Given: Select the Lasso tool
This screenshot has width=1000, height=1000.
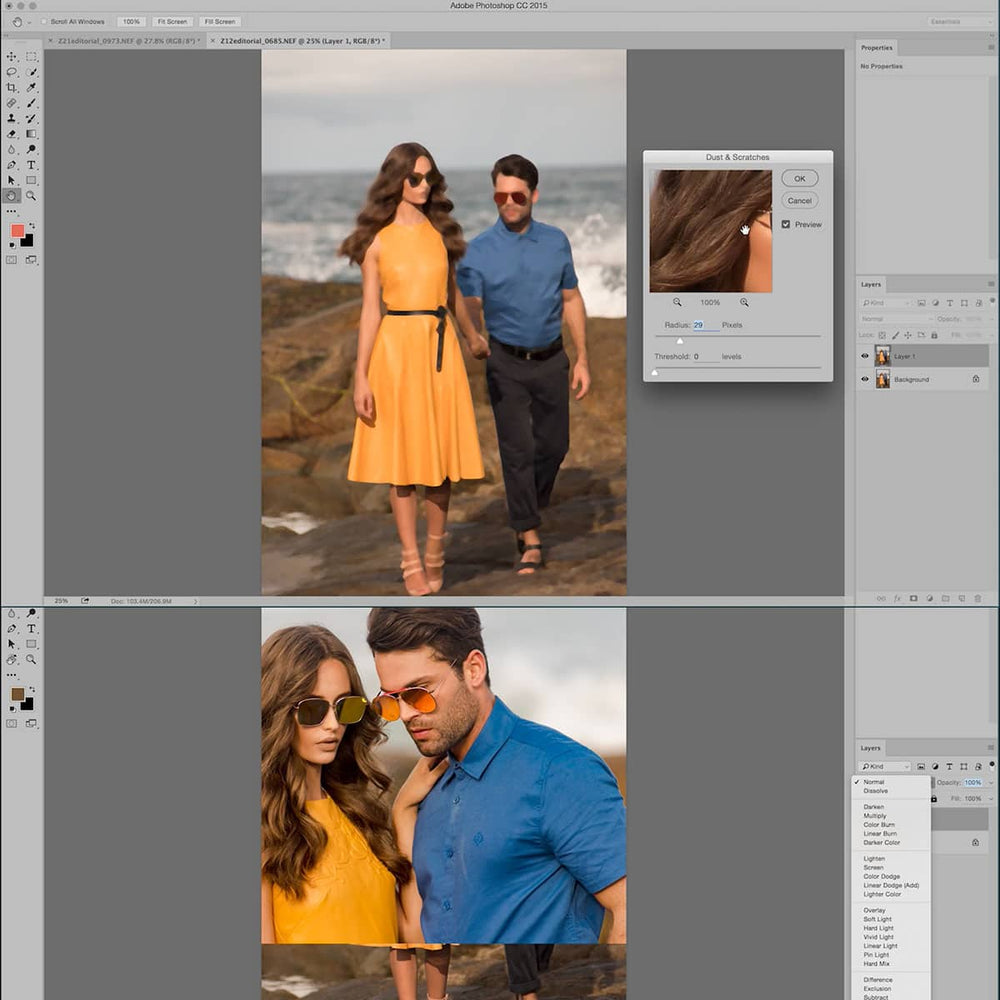Looking at the screenshot, I should click(x=12, y=72).
